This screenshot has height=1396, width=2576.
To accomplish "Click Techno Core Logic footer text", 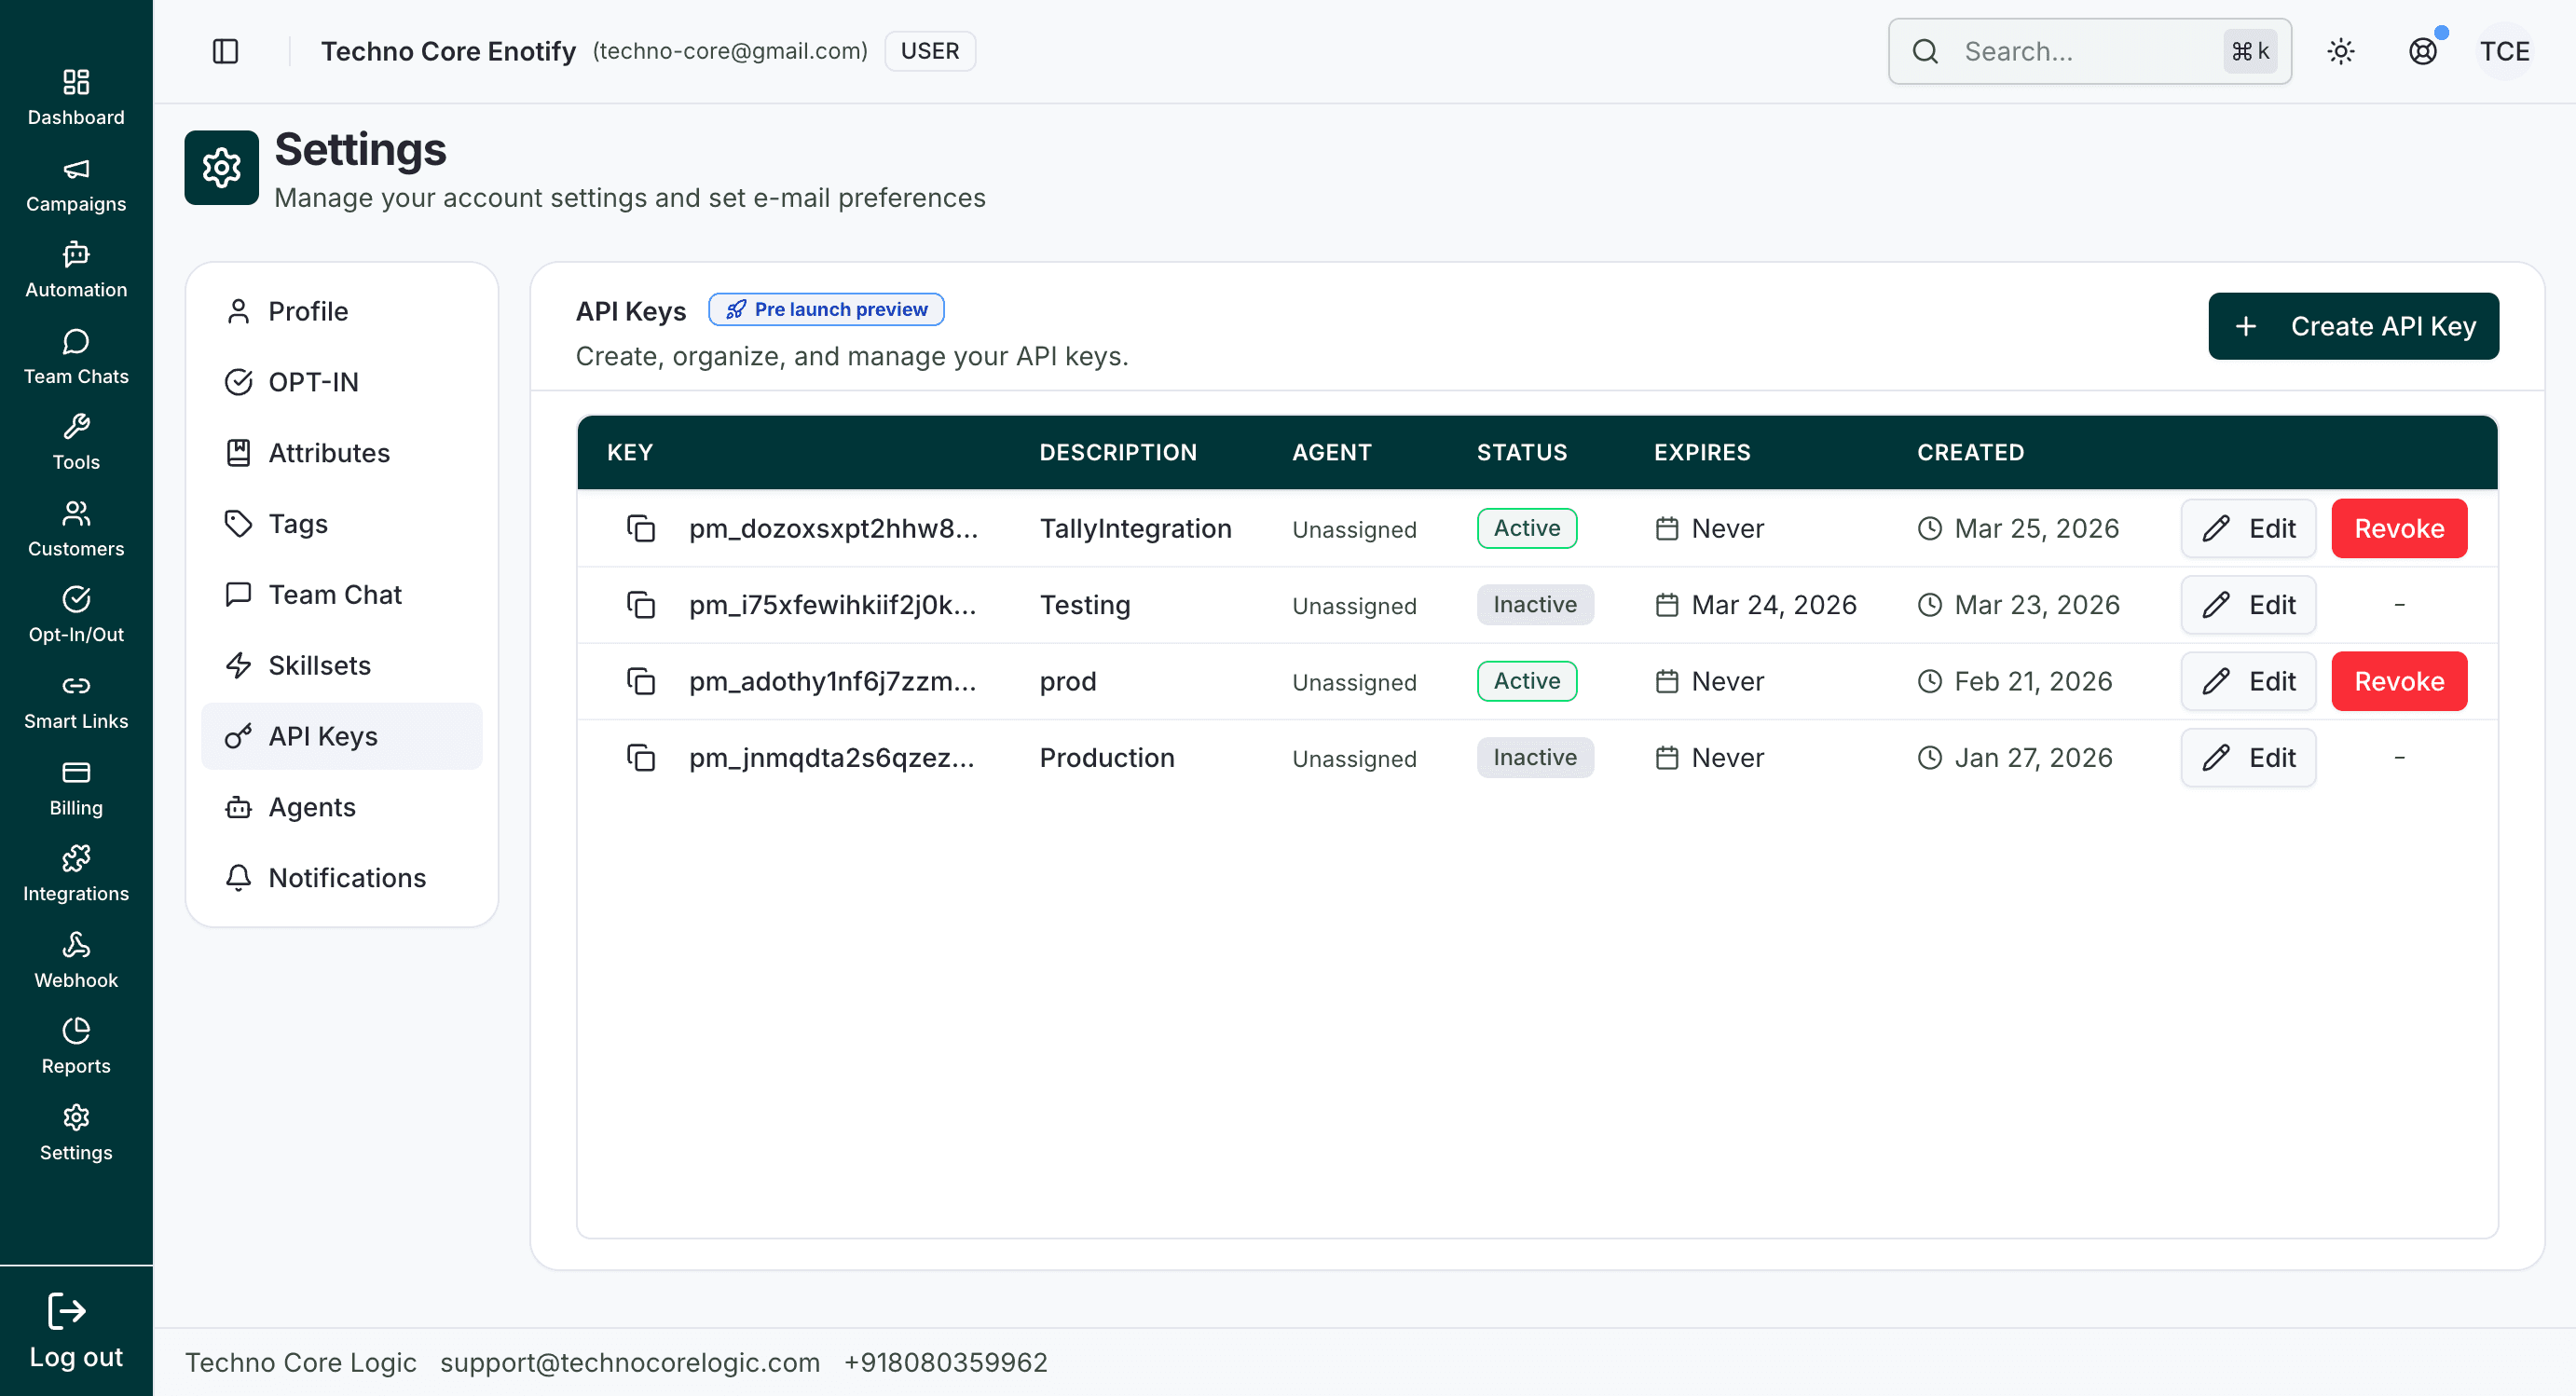I will [301, 1362].
